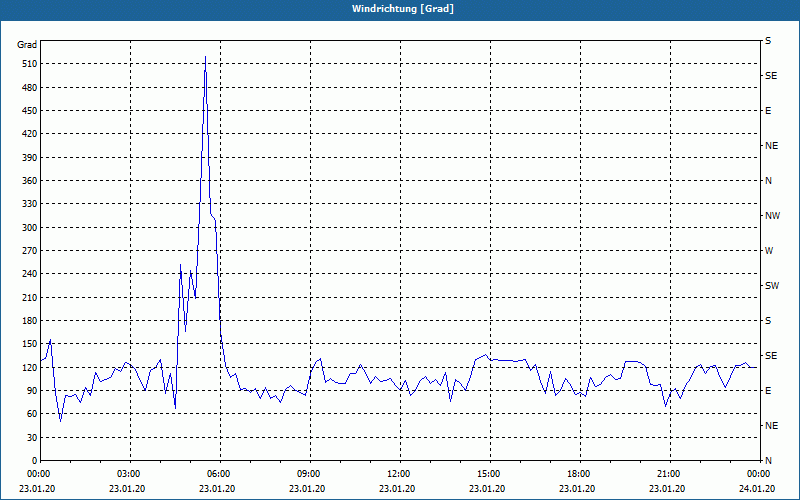Click the wind direction curve's highest peak
The height and width of the screenshot is (500, 800).
coord(205,57)
